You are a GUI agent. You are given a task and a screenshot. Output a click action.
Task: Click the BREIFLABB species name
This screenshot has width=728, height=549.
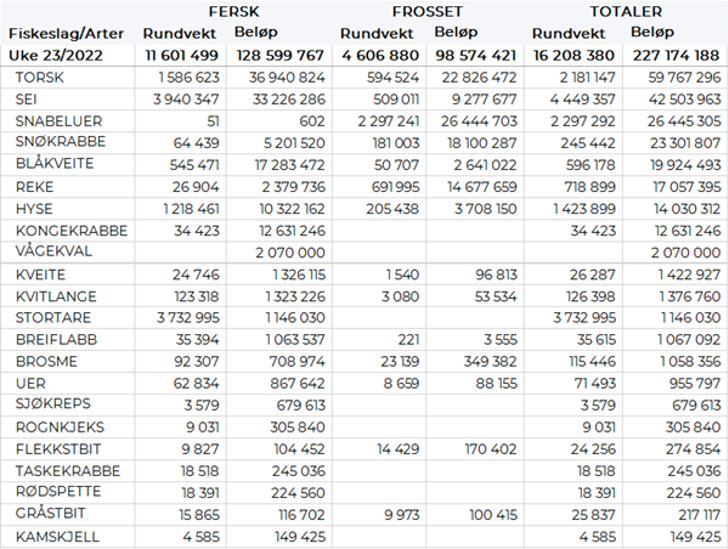pyautogui.click(x=54, y=339)
